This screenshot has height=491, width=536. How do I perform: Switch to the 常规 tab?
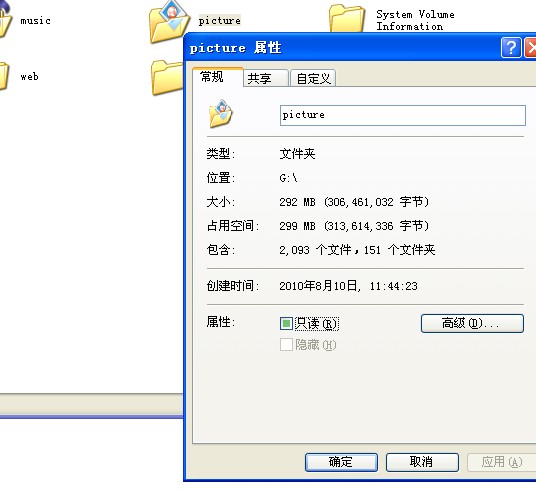pyautogui.click(x=217, y=77)
